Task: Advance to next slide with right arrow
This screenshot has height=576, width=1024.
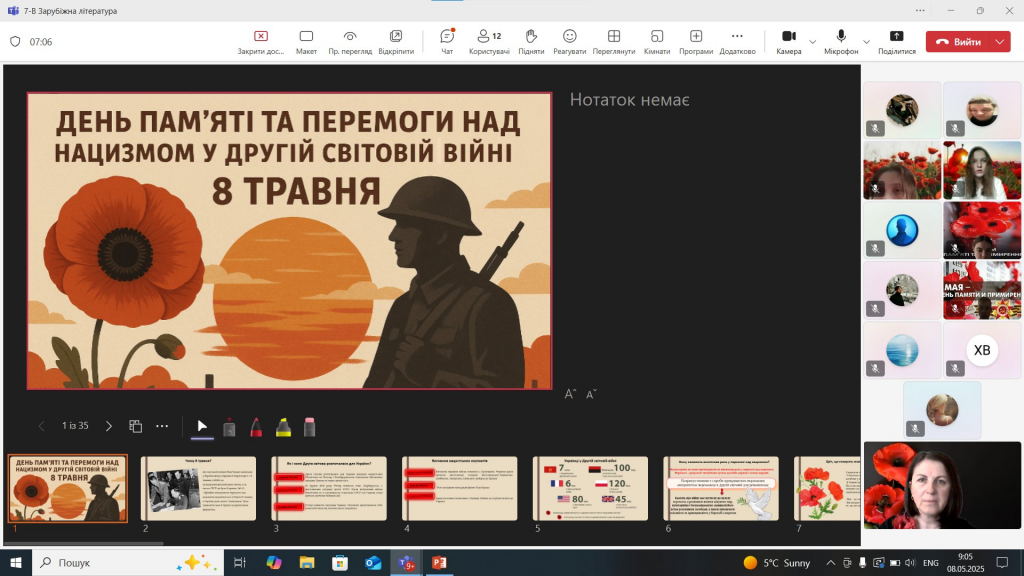Action: (109, 426)
